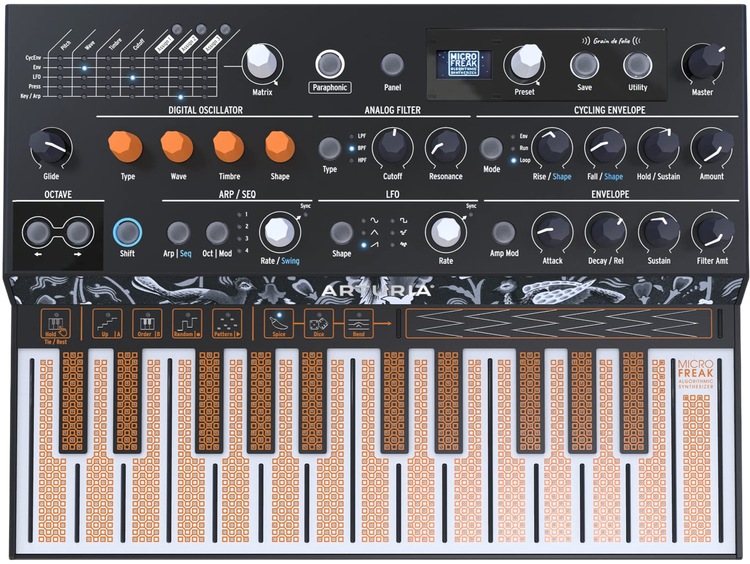This screenshot has height=564, width=750.
Task: Click the octave up right-arrow button
Action: (77, 232)
